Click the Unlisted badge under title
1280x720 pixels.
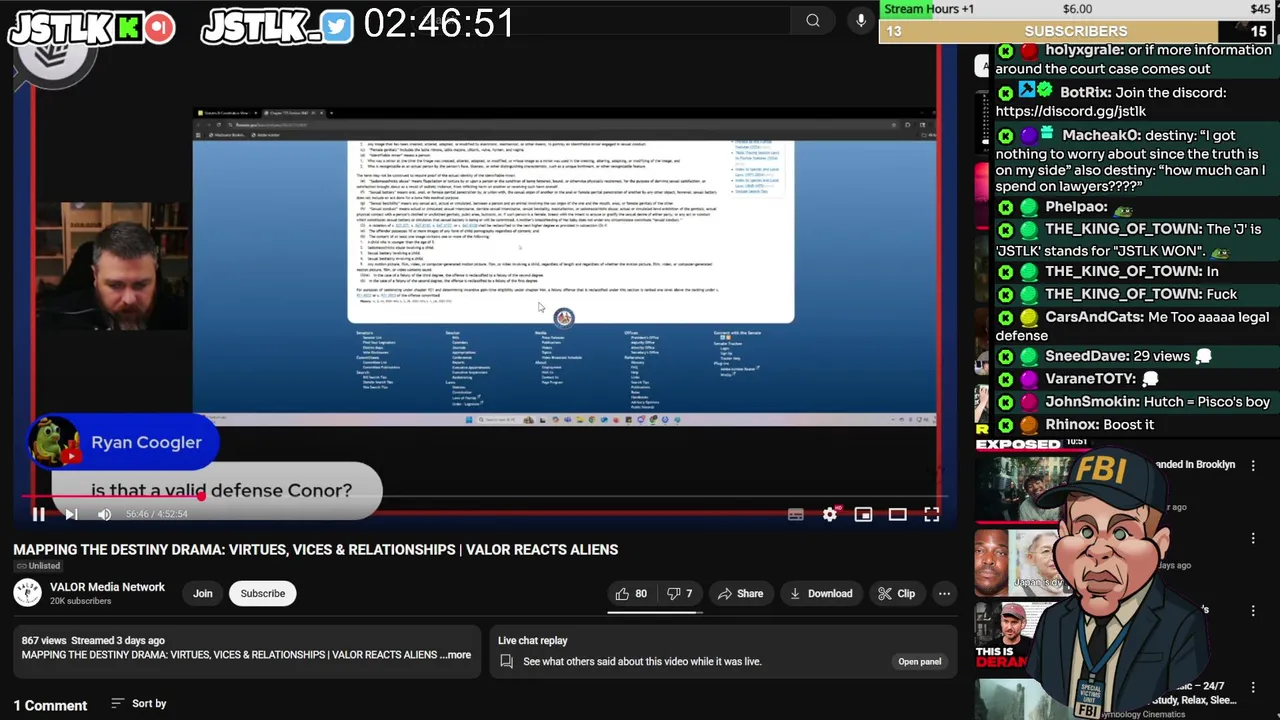[x=37, y=566]
